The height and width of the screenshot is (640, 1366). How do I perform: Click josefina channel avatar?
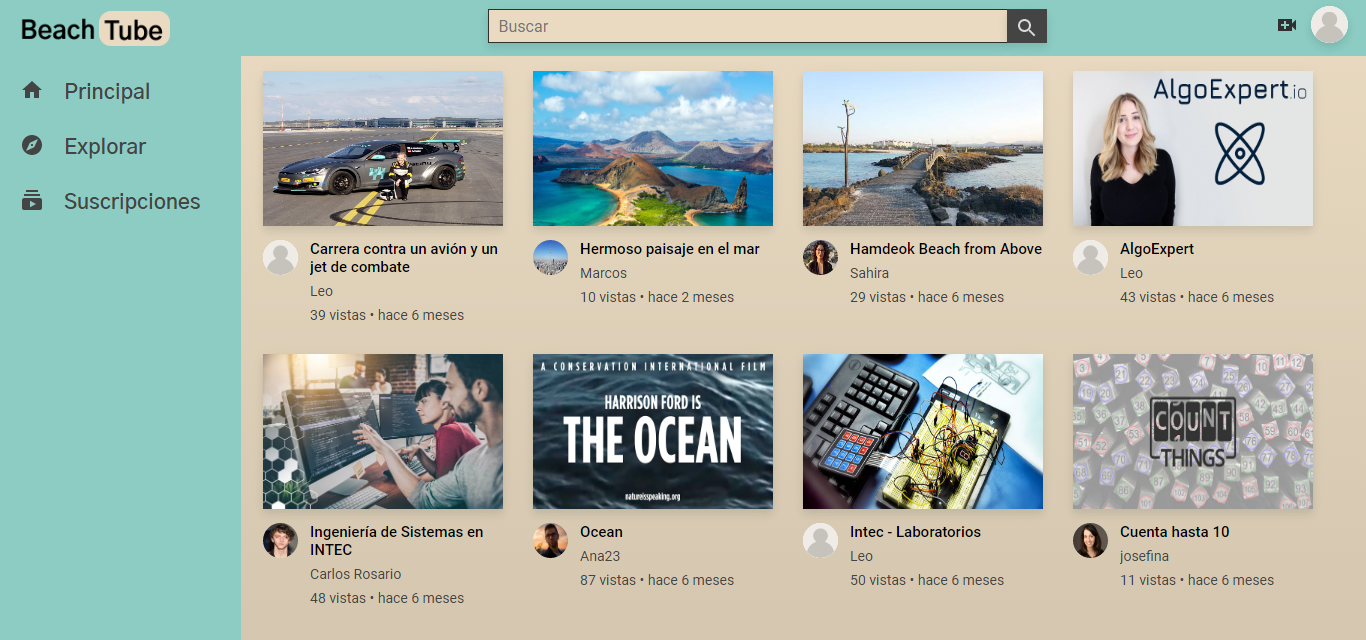pos(1090,540)
